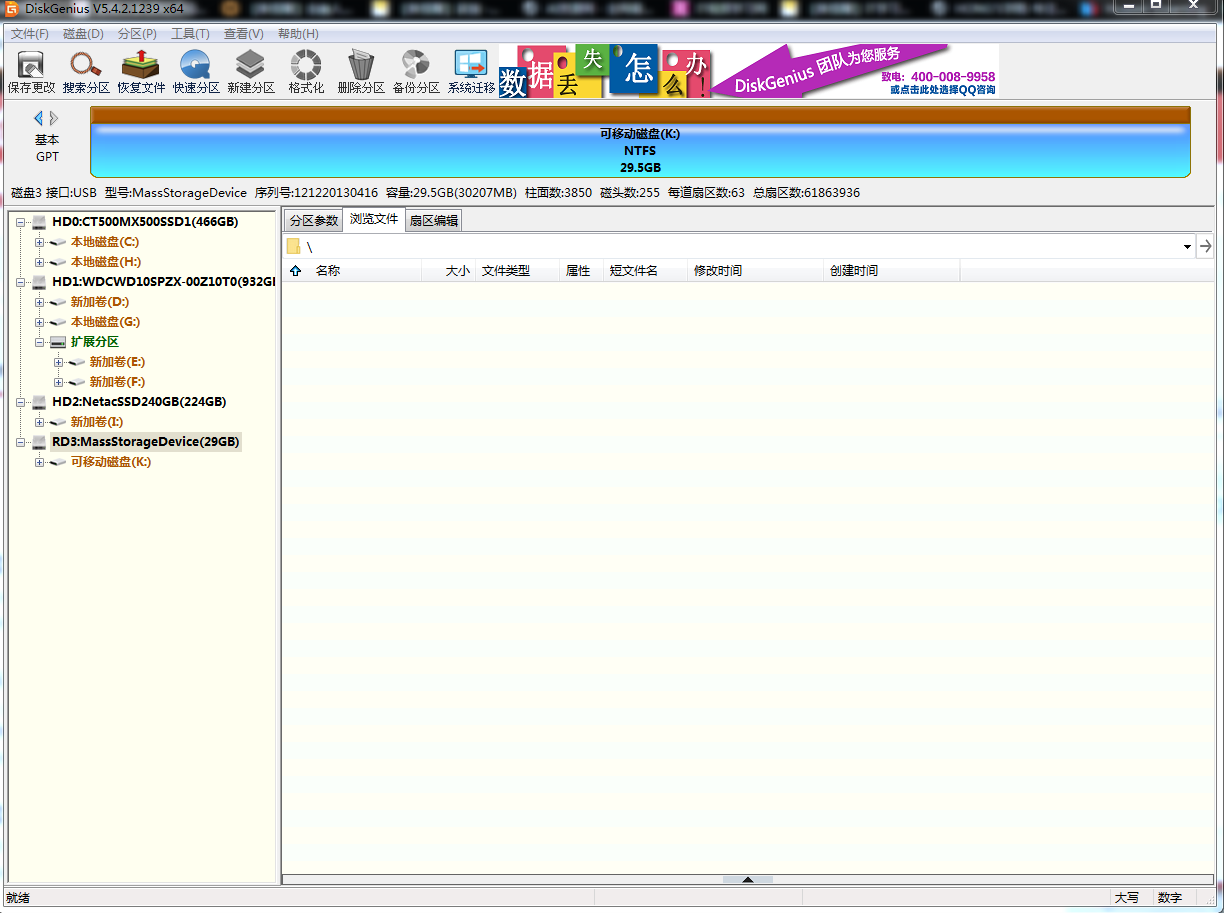
Task: Collapse the HD1:WDCWD10SPZX disk node
Action: click(x=21, y=282)
